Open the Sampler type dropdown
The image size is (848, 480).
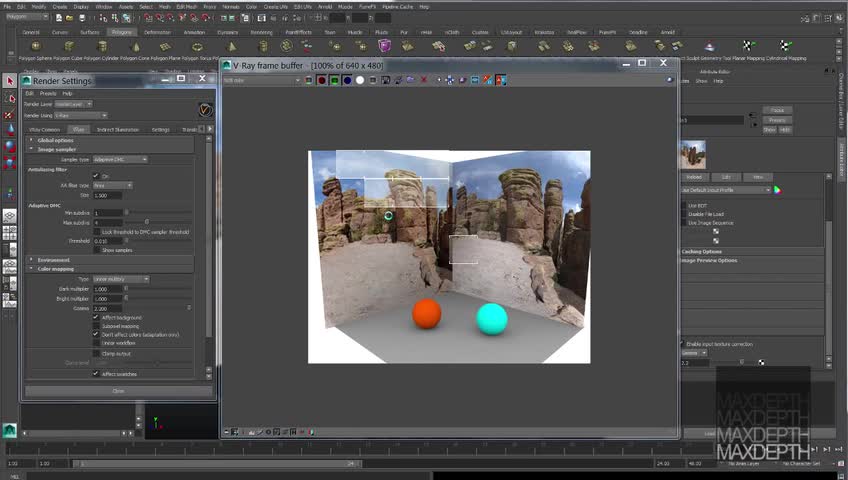pyautogui.click(x=120, y=159)
